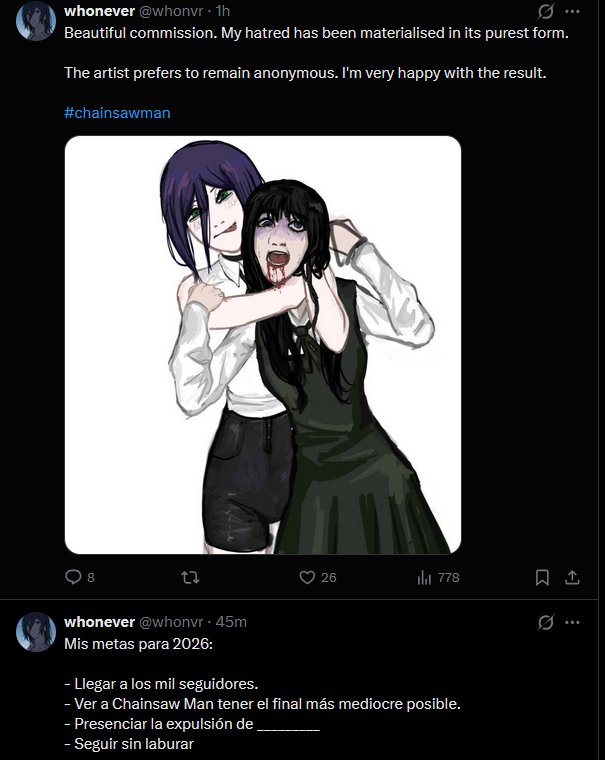Screen dimensions: 605x760
Task: Open @whonvr handle on second tweet
Action: (x=171, y=621)
